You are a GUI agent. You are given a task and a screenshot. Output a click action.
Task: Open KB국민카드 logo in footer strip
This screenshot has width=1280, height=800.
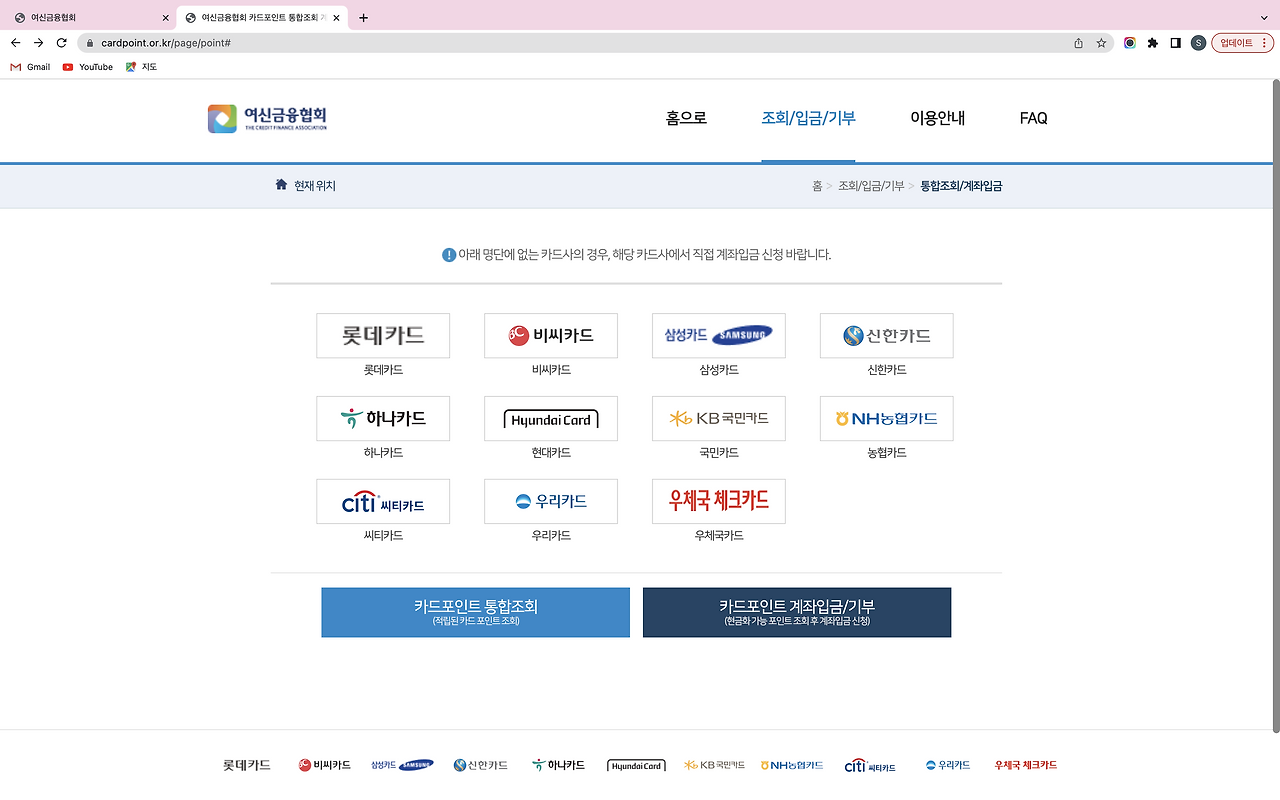click(714, 765)
